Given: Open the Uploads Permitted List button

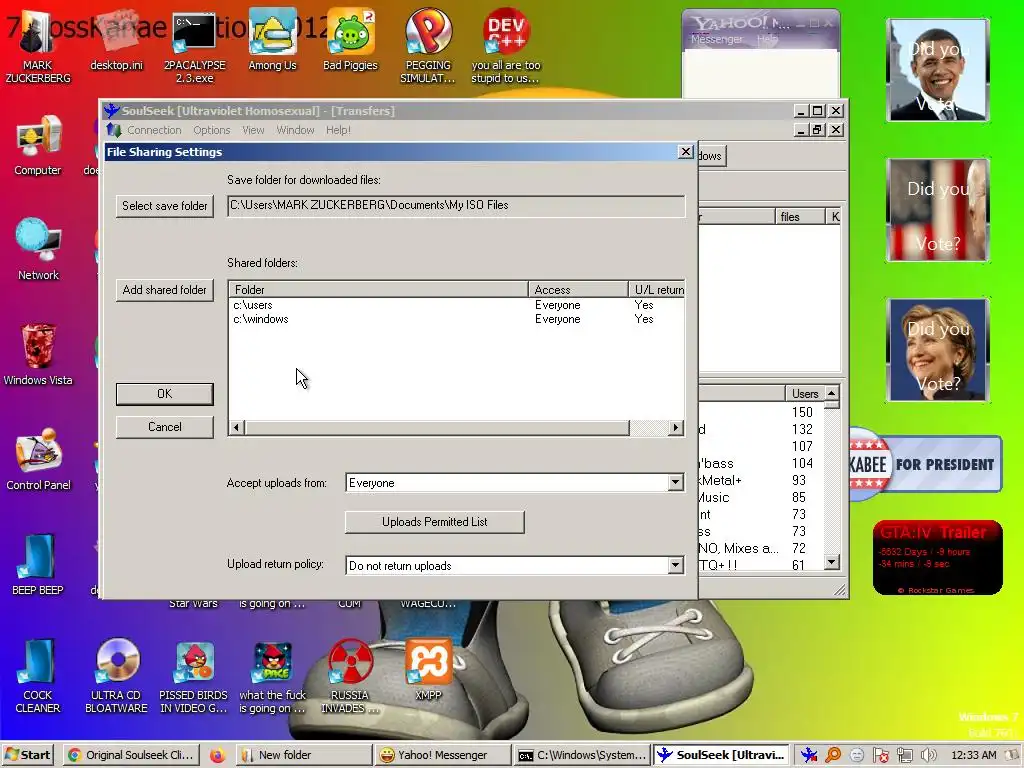Looking at the screenshot, I should coord(434,522).
